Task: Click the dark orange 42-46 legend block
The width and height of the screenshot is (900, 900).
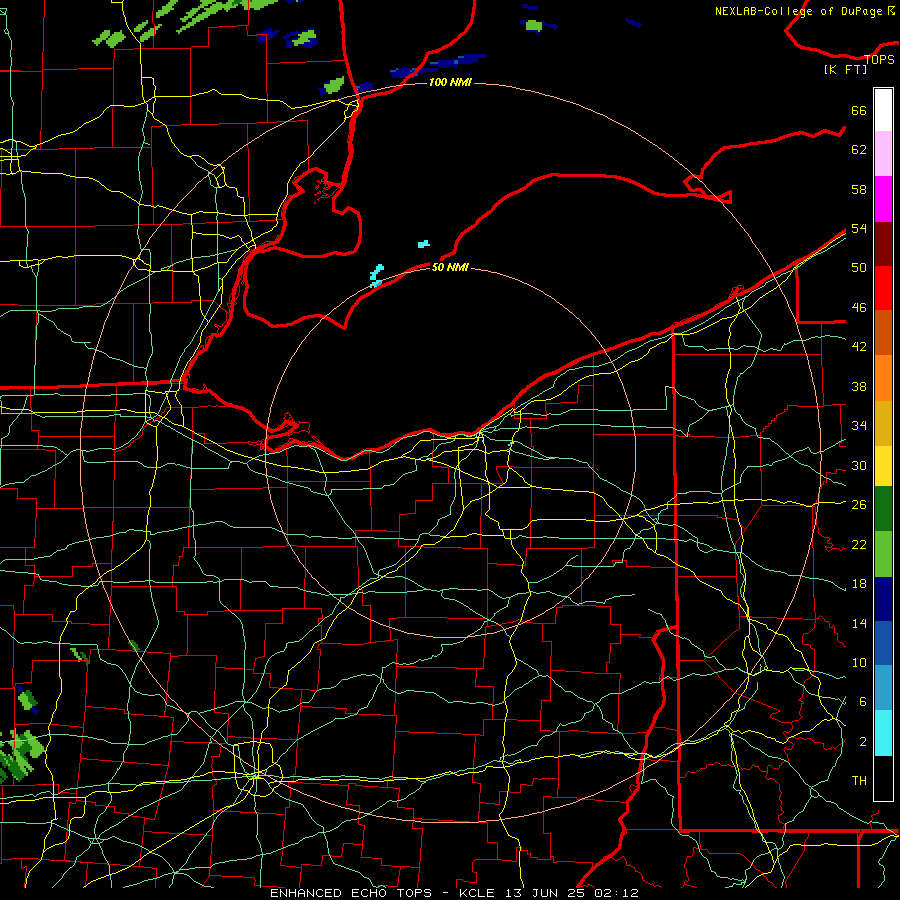Action: (x=883, y=332)
